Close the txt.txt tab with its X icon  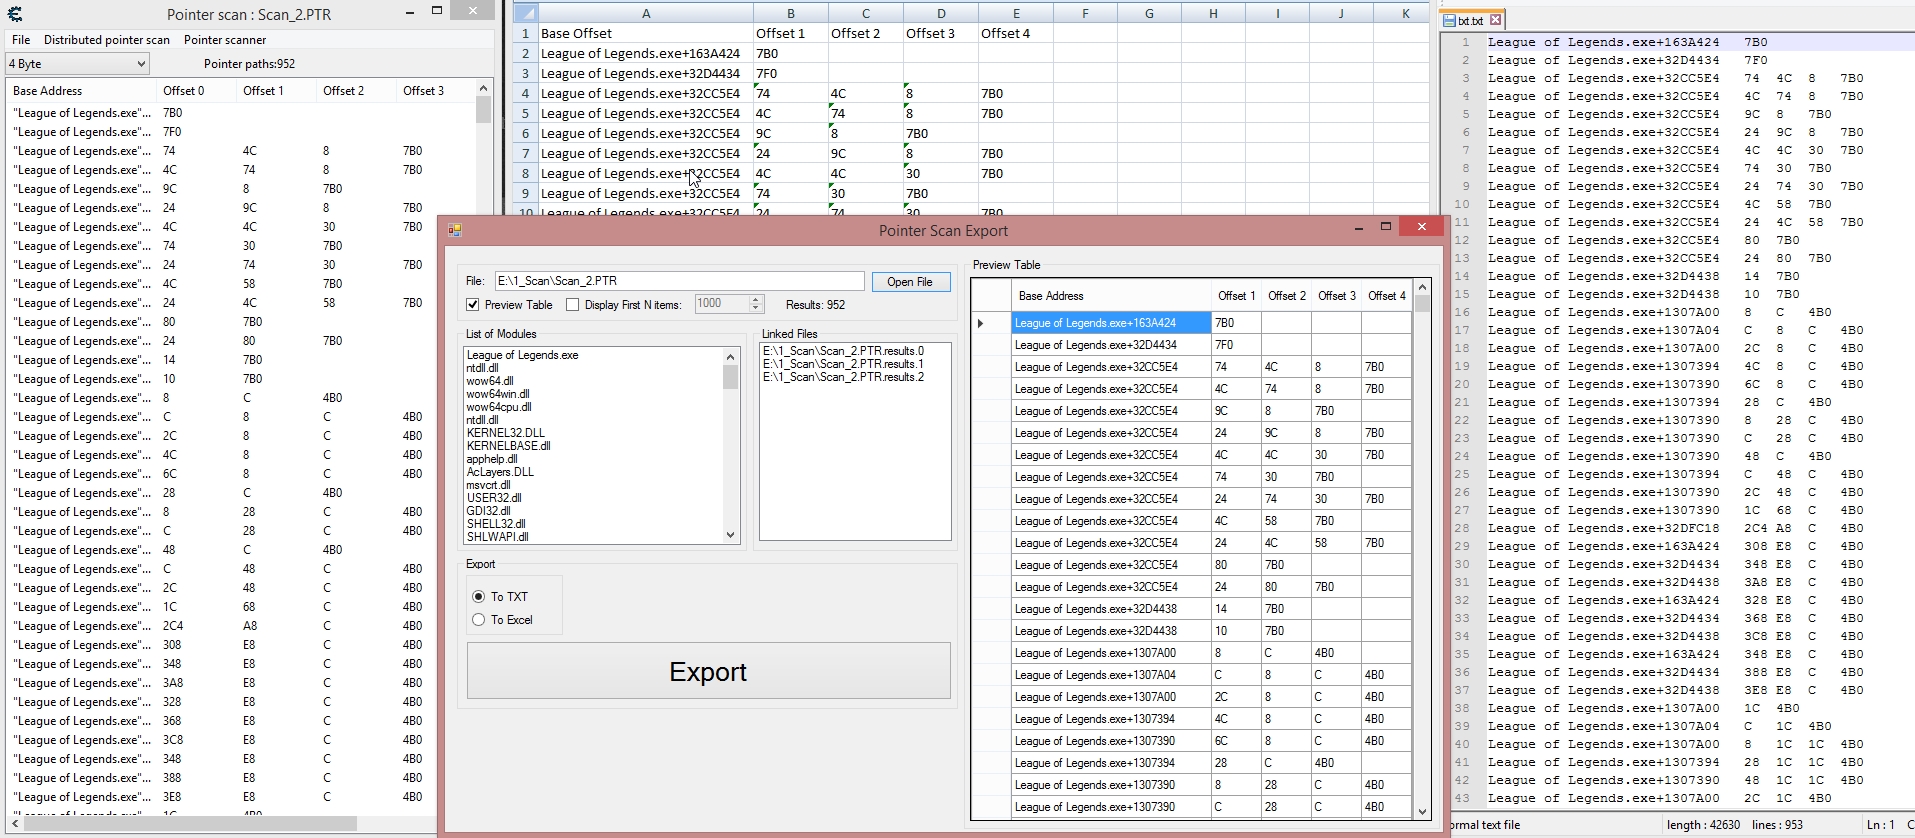tap(1495, 20)
